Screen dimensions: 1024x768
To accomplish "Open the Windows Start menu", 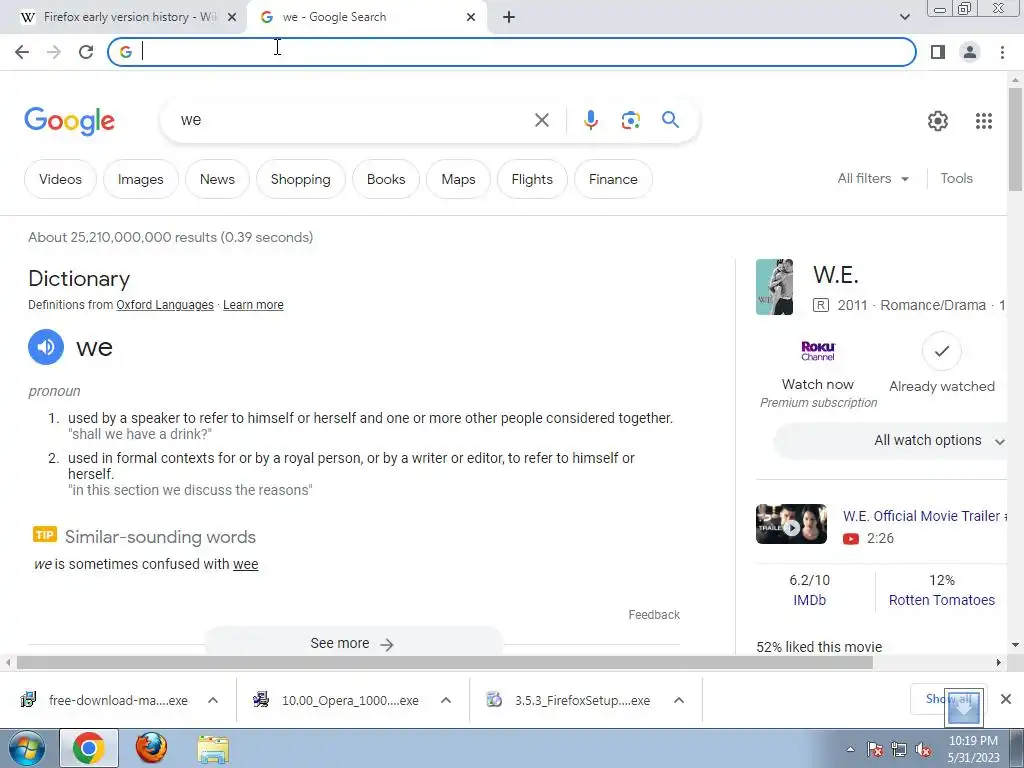I will [x=27, y=748].
